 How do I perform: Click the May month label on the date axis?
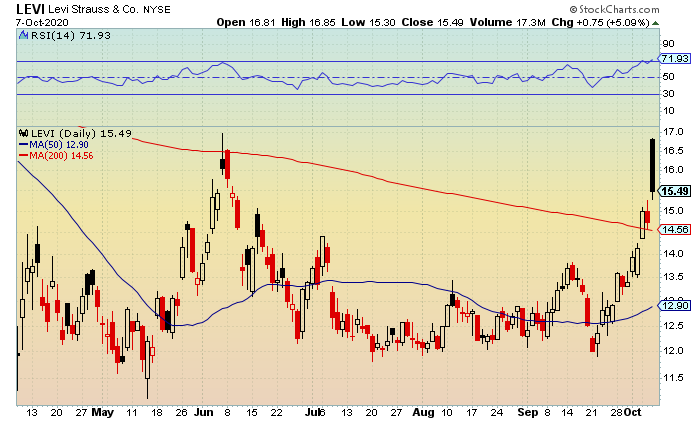coord(103,413)
